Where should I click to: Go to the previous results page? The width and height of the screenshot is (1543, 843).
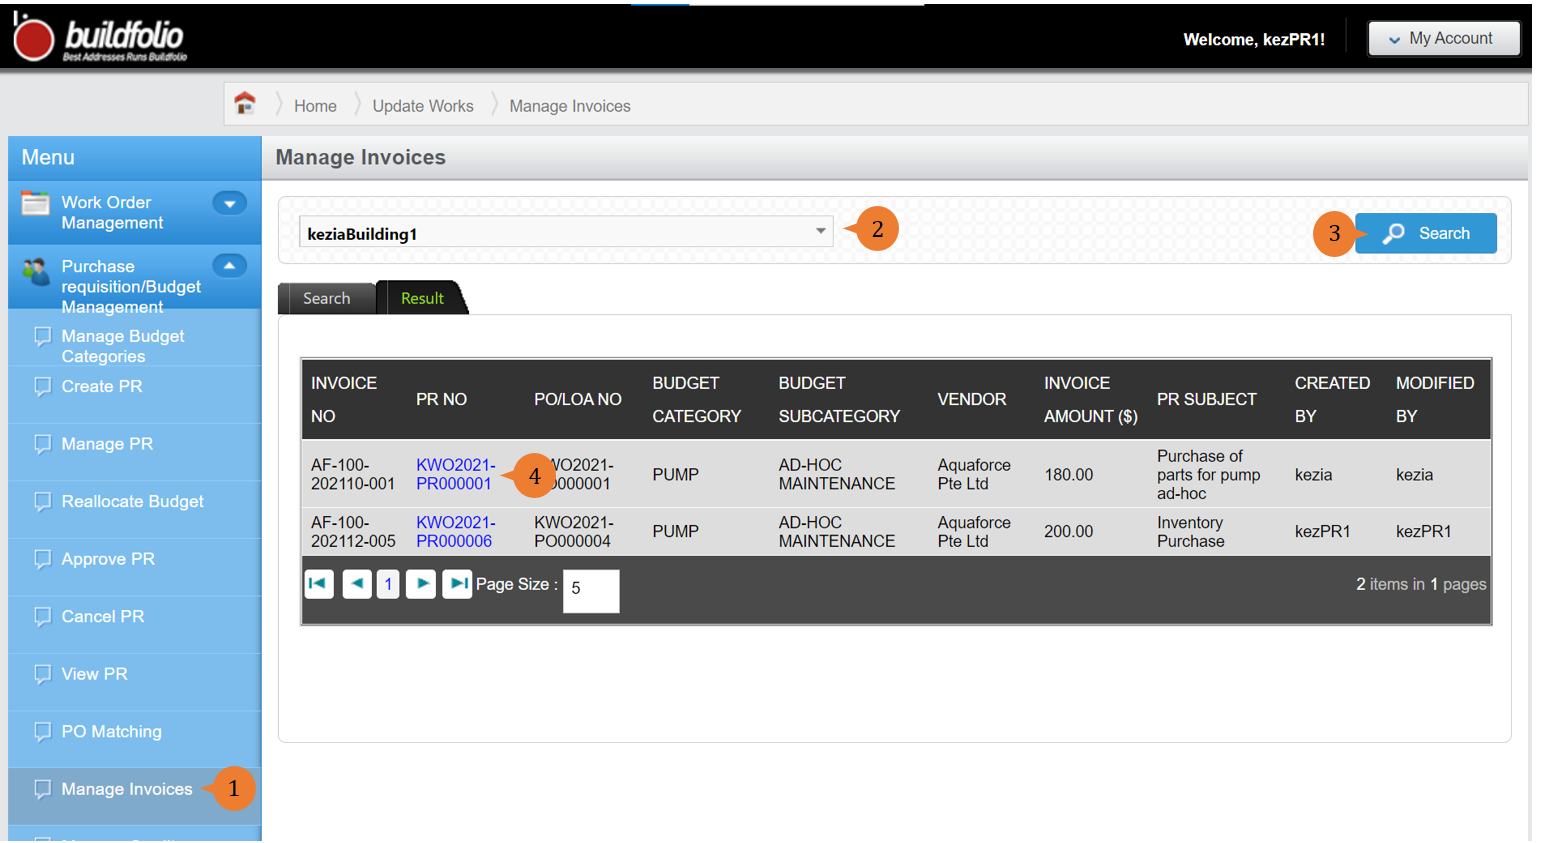point(357,583)
